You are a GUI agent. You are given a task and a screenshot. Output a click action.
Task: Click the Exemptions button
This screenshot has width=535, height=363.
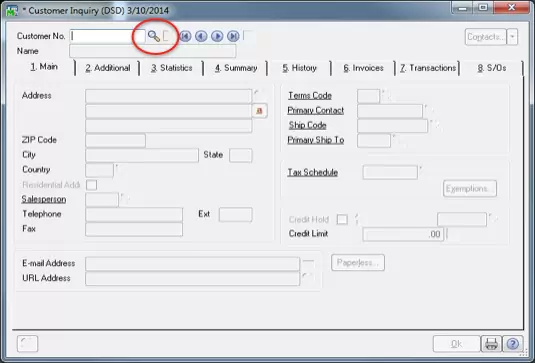click(x=470, y=189)
